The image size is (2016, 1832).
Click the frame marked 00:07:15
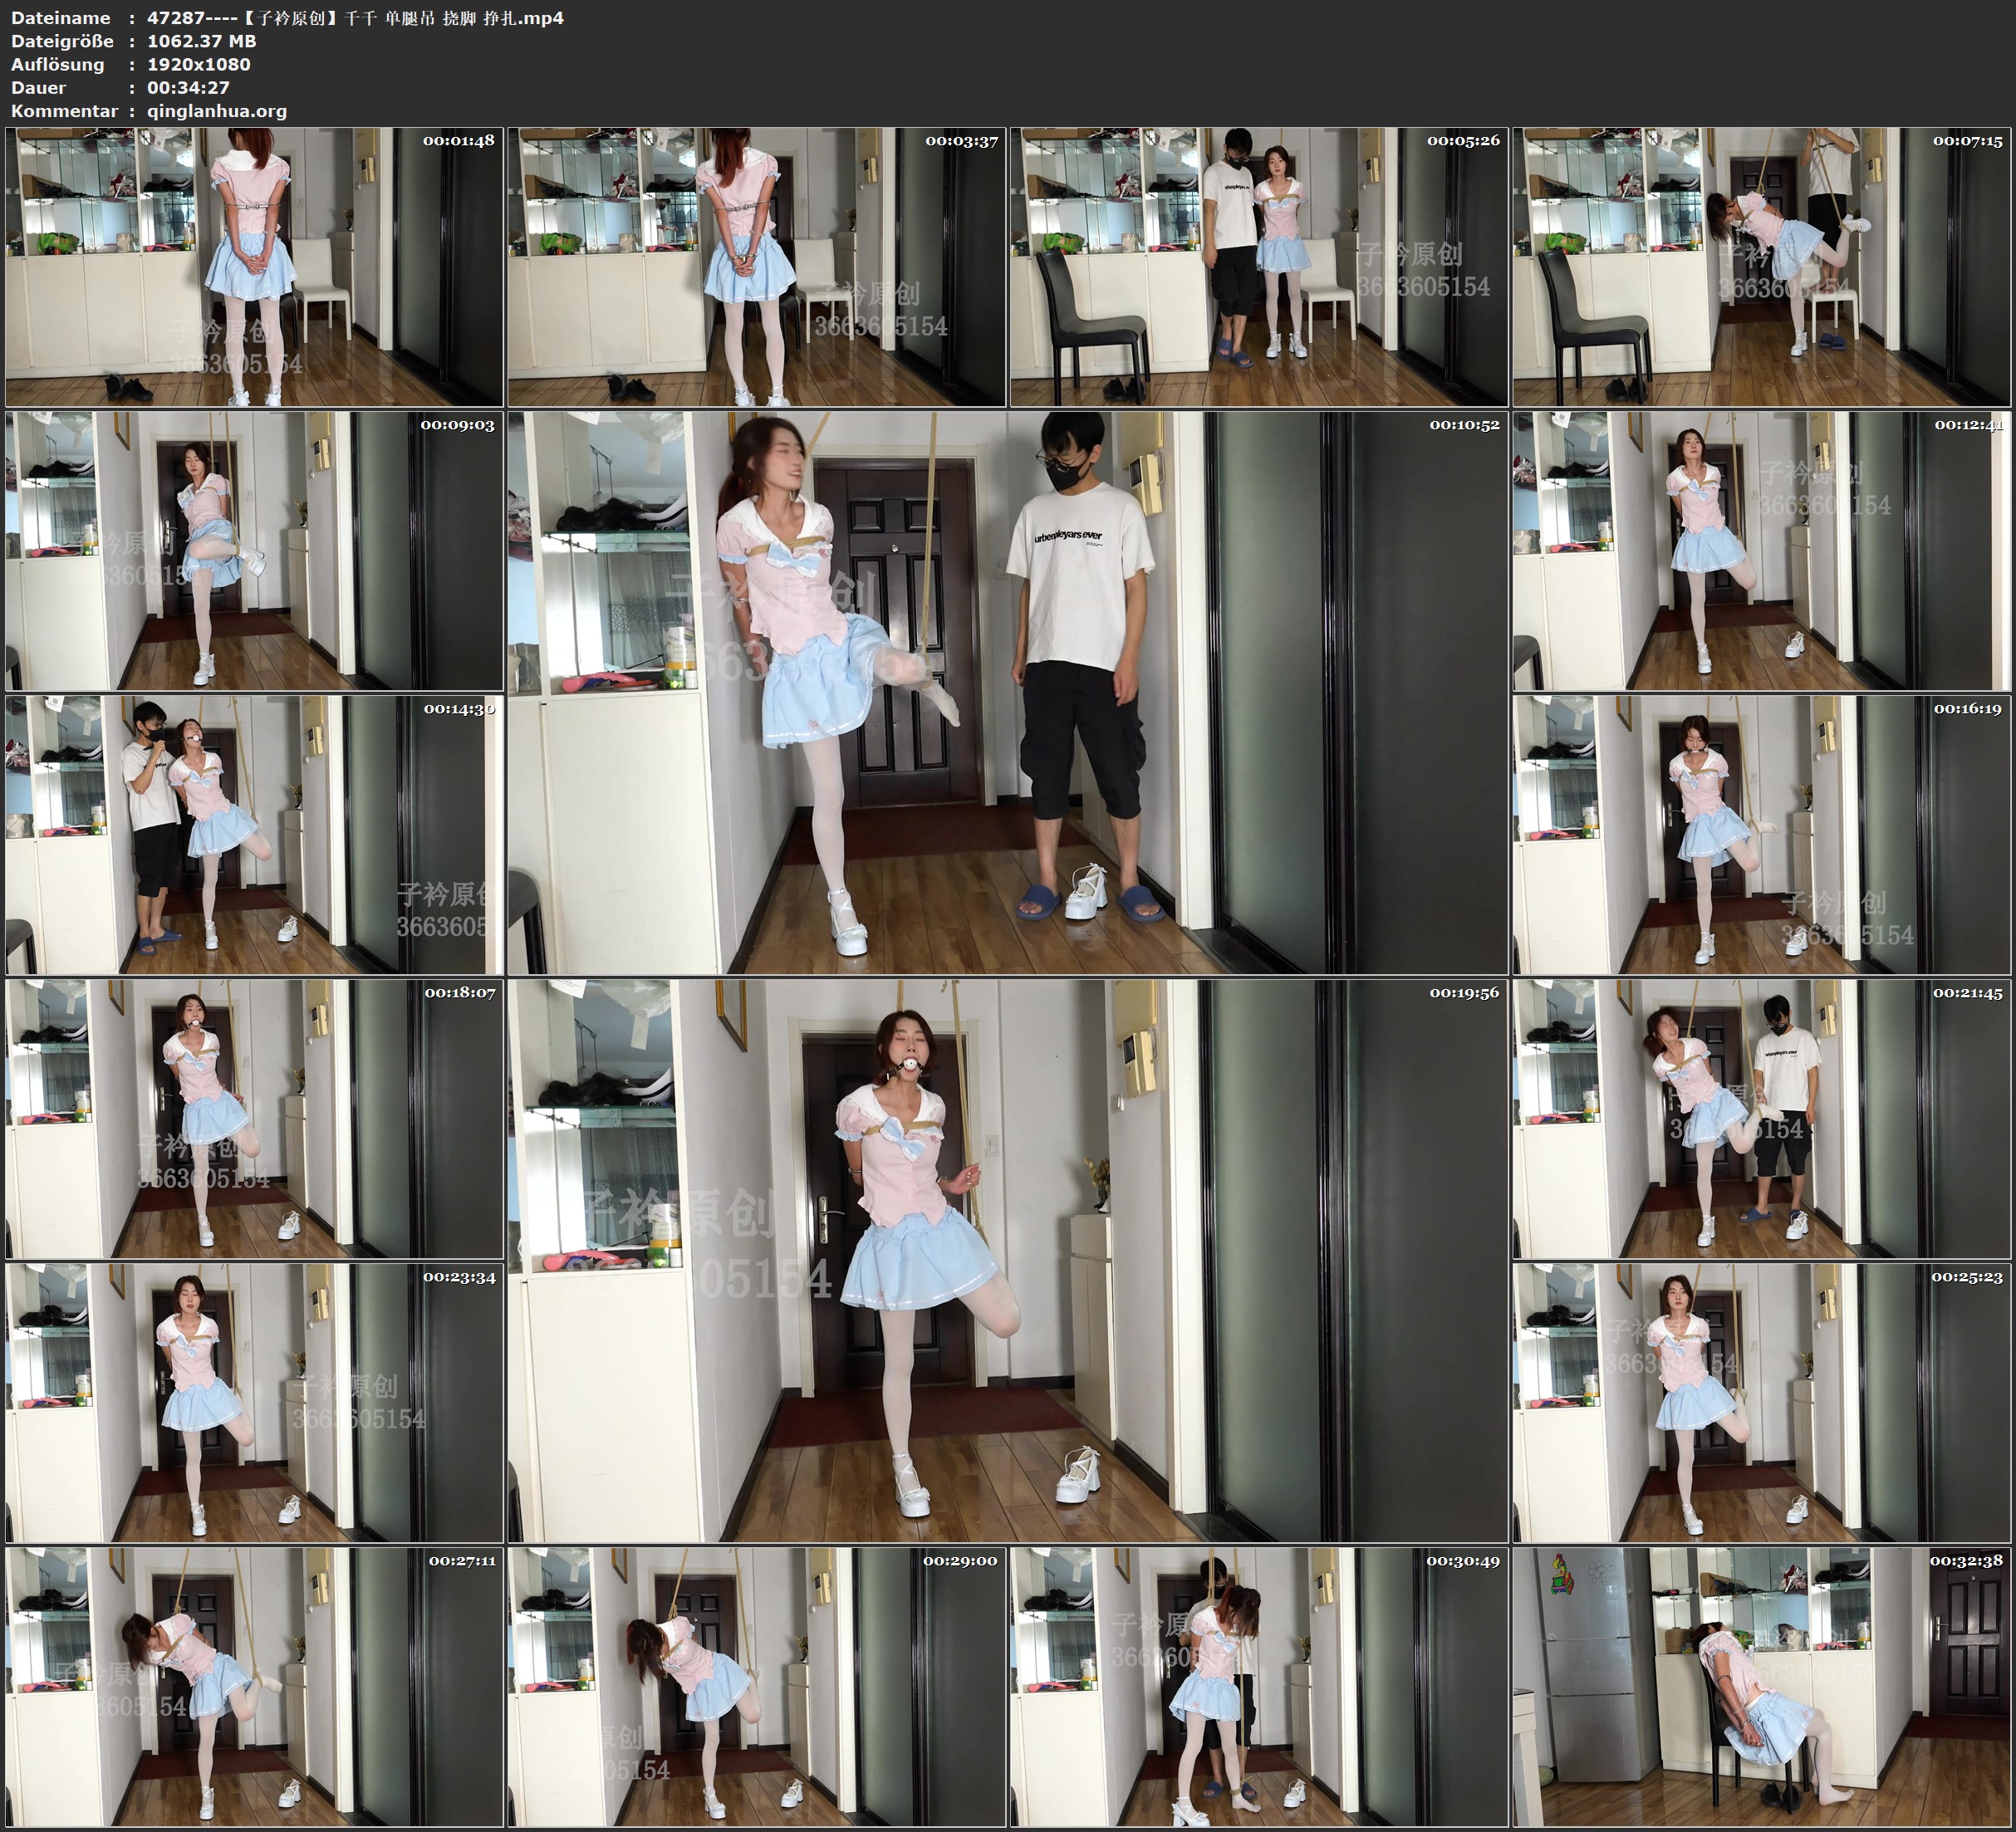pos(1761,266)
